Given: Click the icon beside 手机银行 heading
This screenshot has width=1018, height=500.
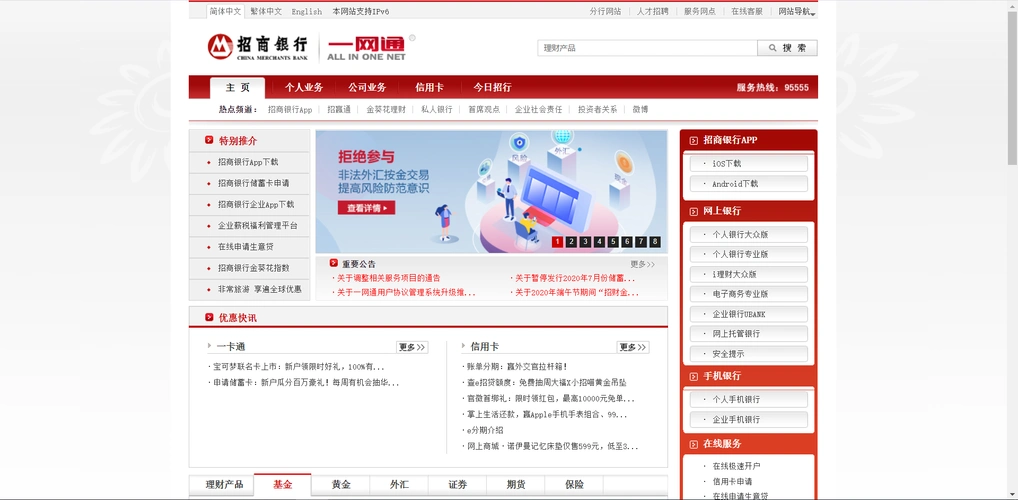Looking at the screenshot, I should tap(694, 377).
